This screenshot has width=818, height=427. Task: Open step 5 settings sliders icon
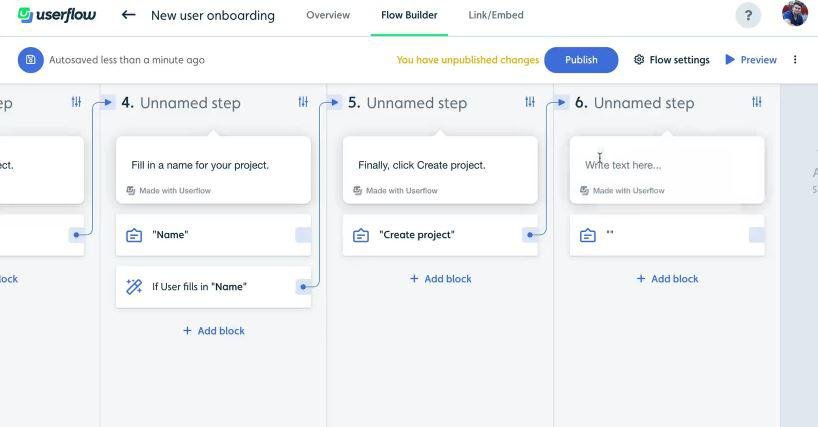pyautogui.click(x=530, y=102)
